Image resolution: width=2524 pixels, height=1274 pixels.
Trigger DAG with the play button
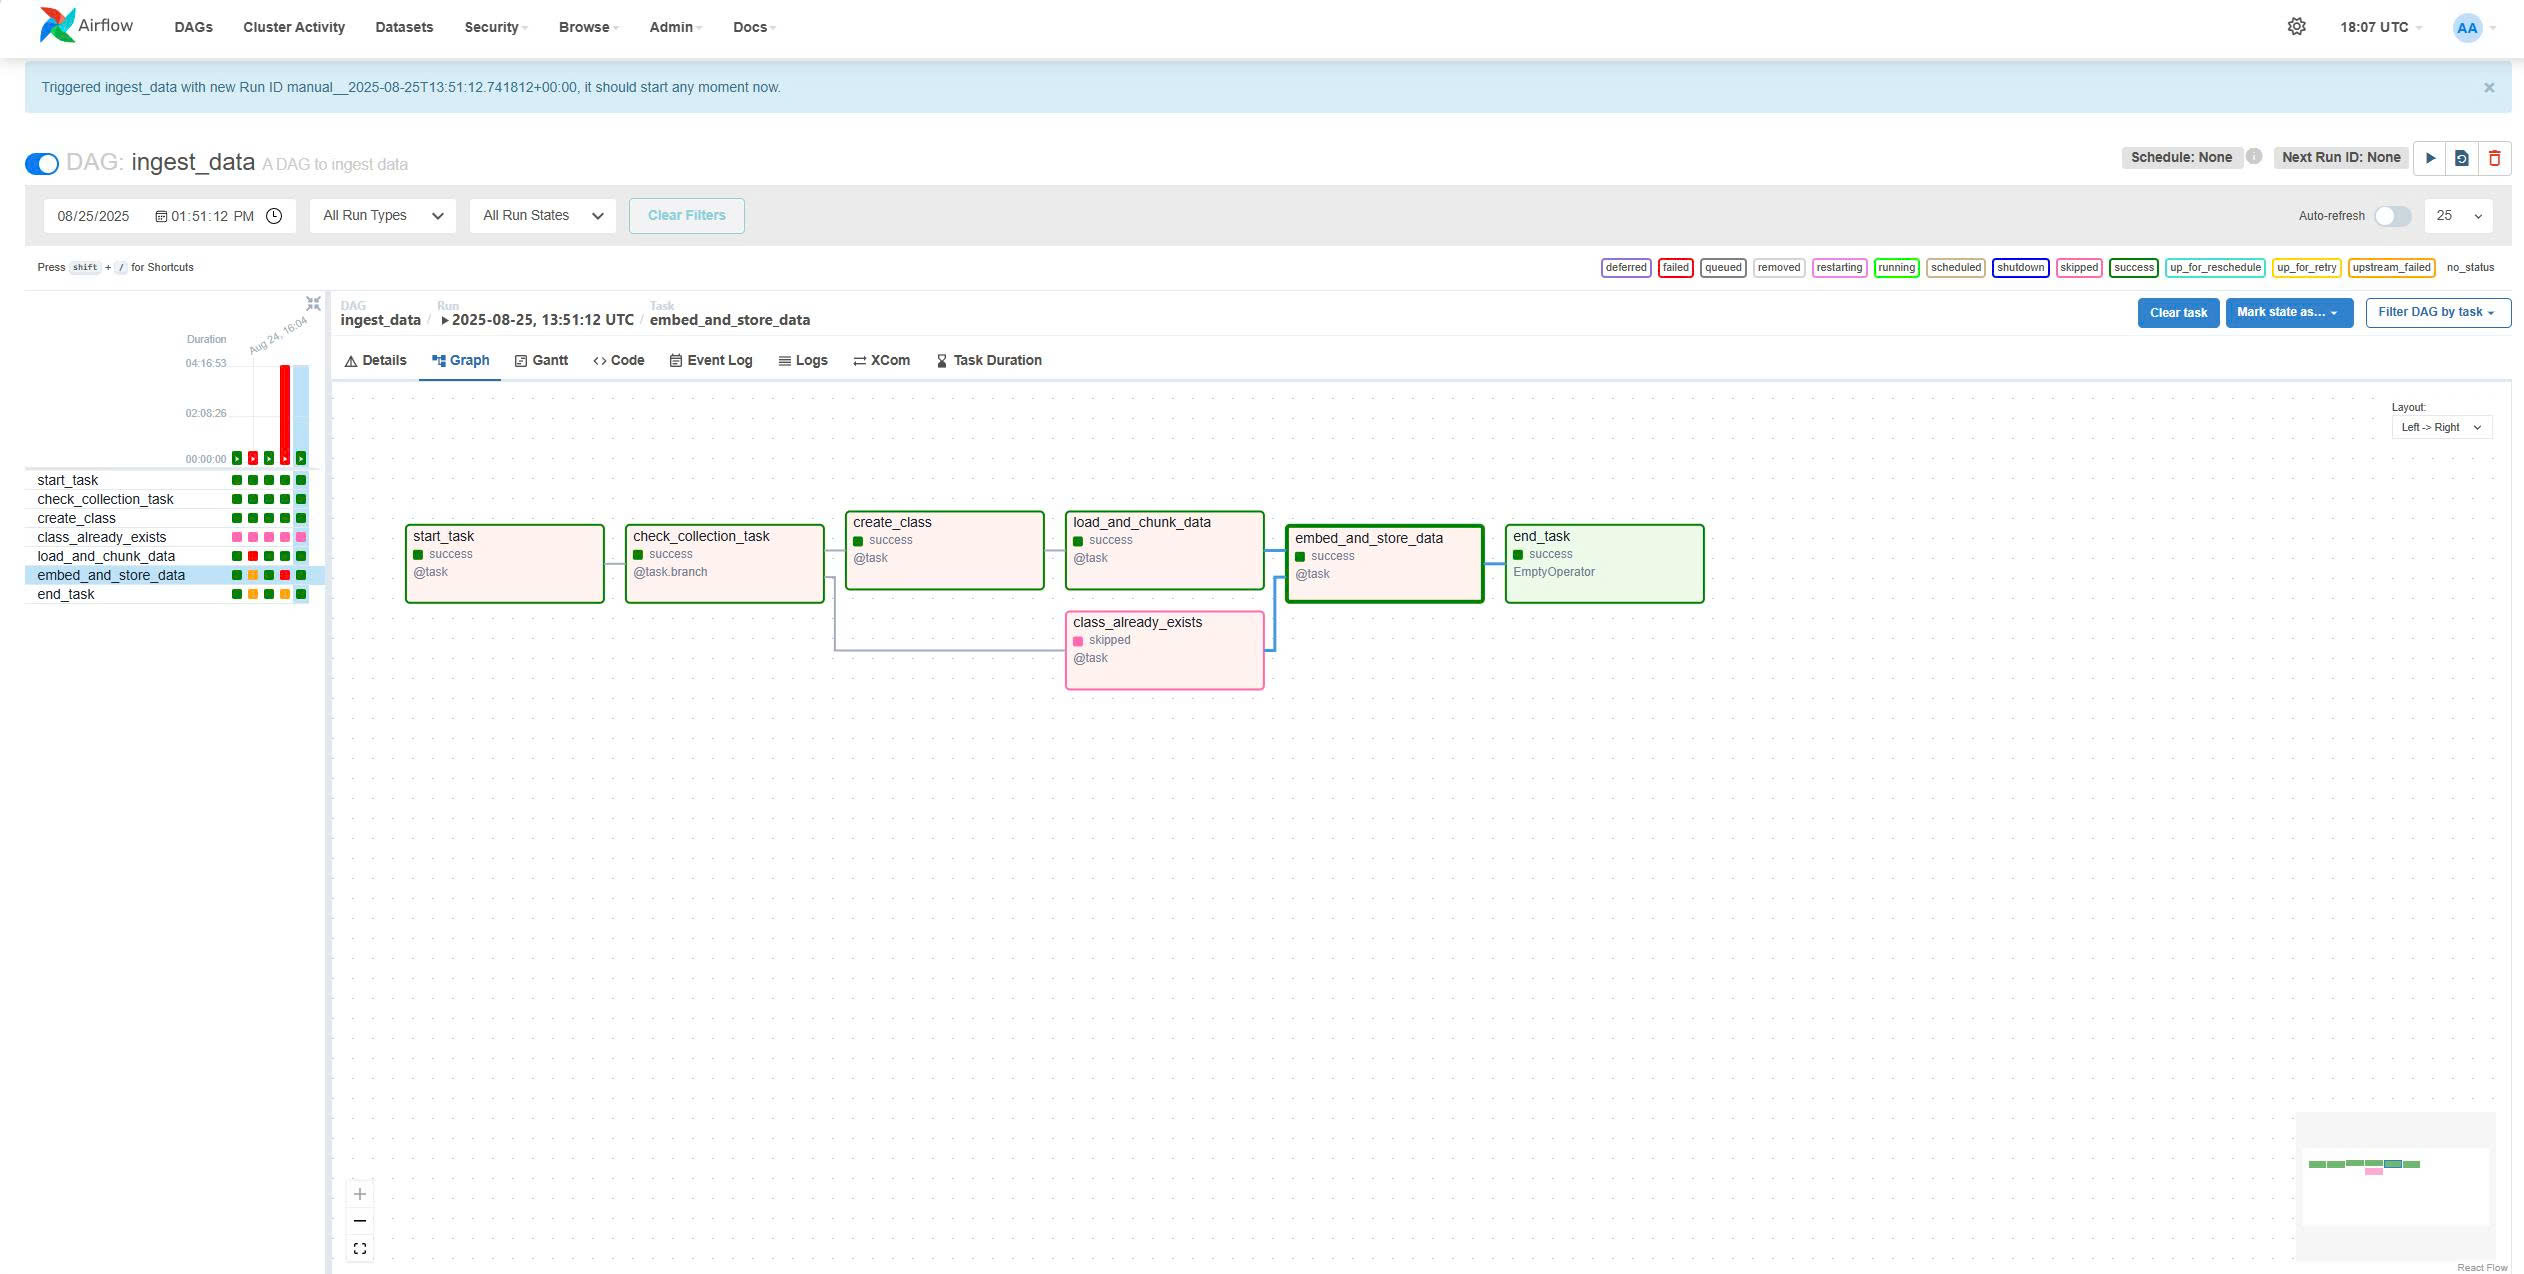[2430, 158]
